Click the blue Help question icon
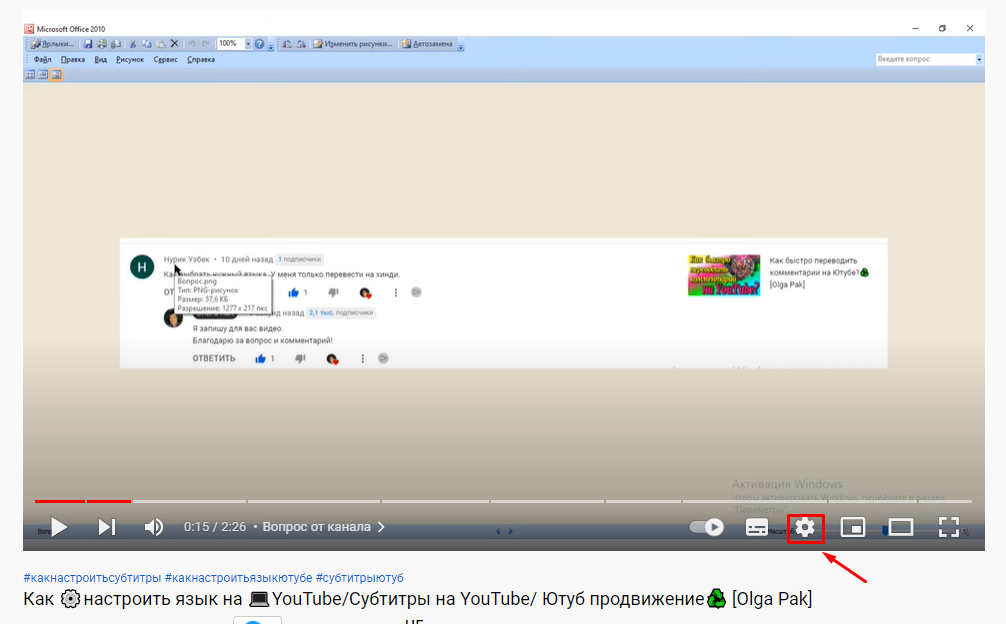The width and height of the screenshot is (1006, 624). [x=259, y=44]
